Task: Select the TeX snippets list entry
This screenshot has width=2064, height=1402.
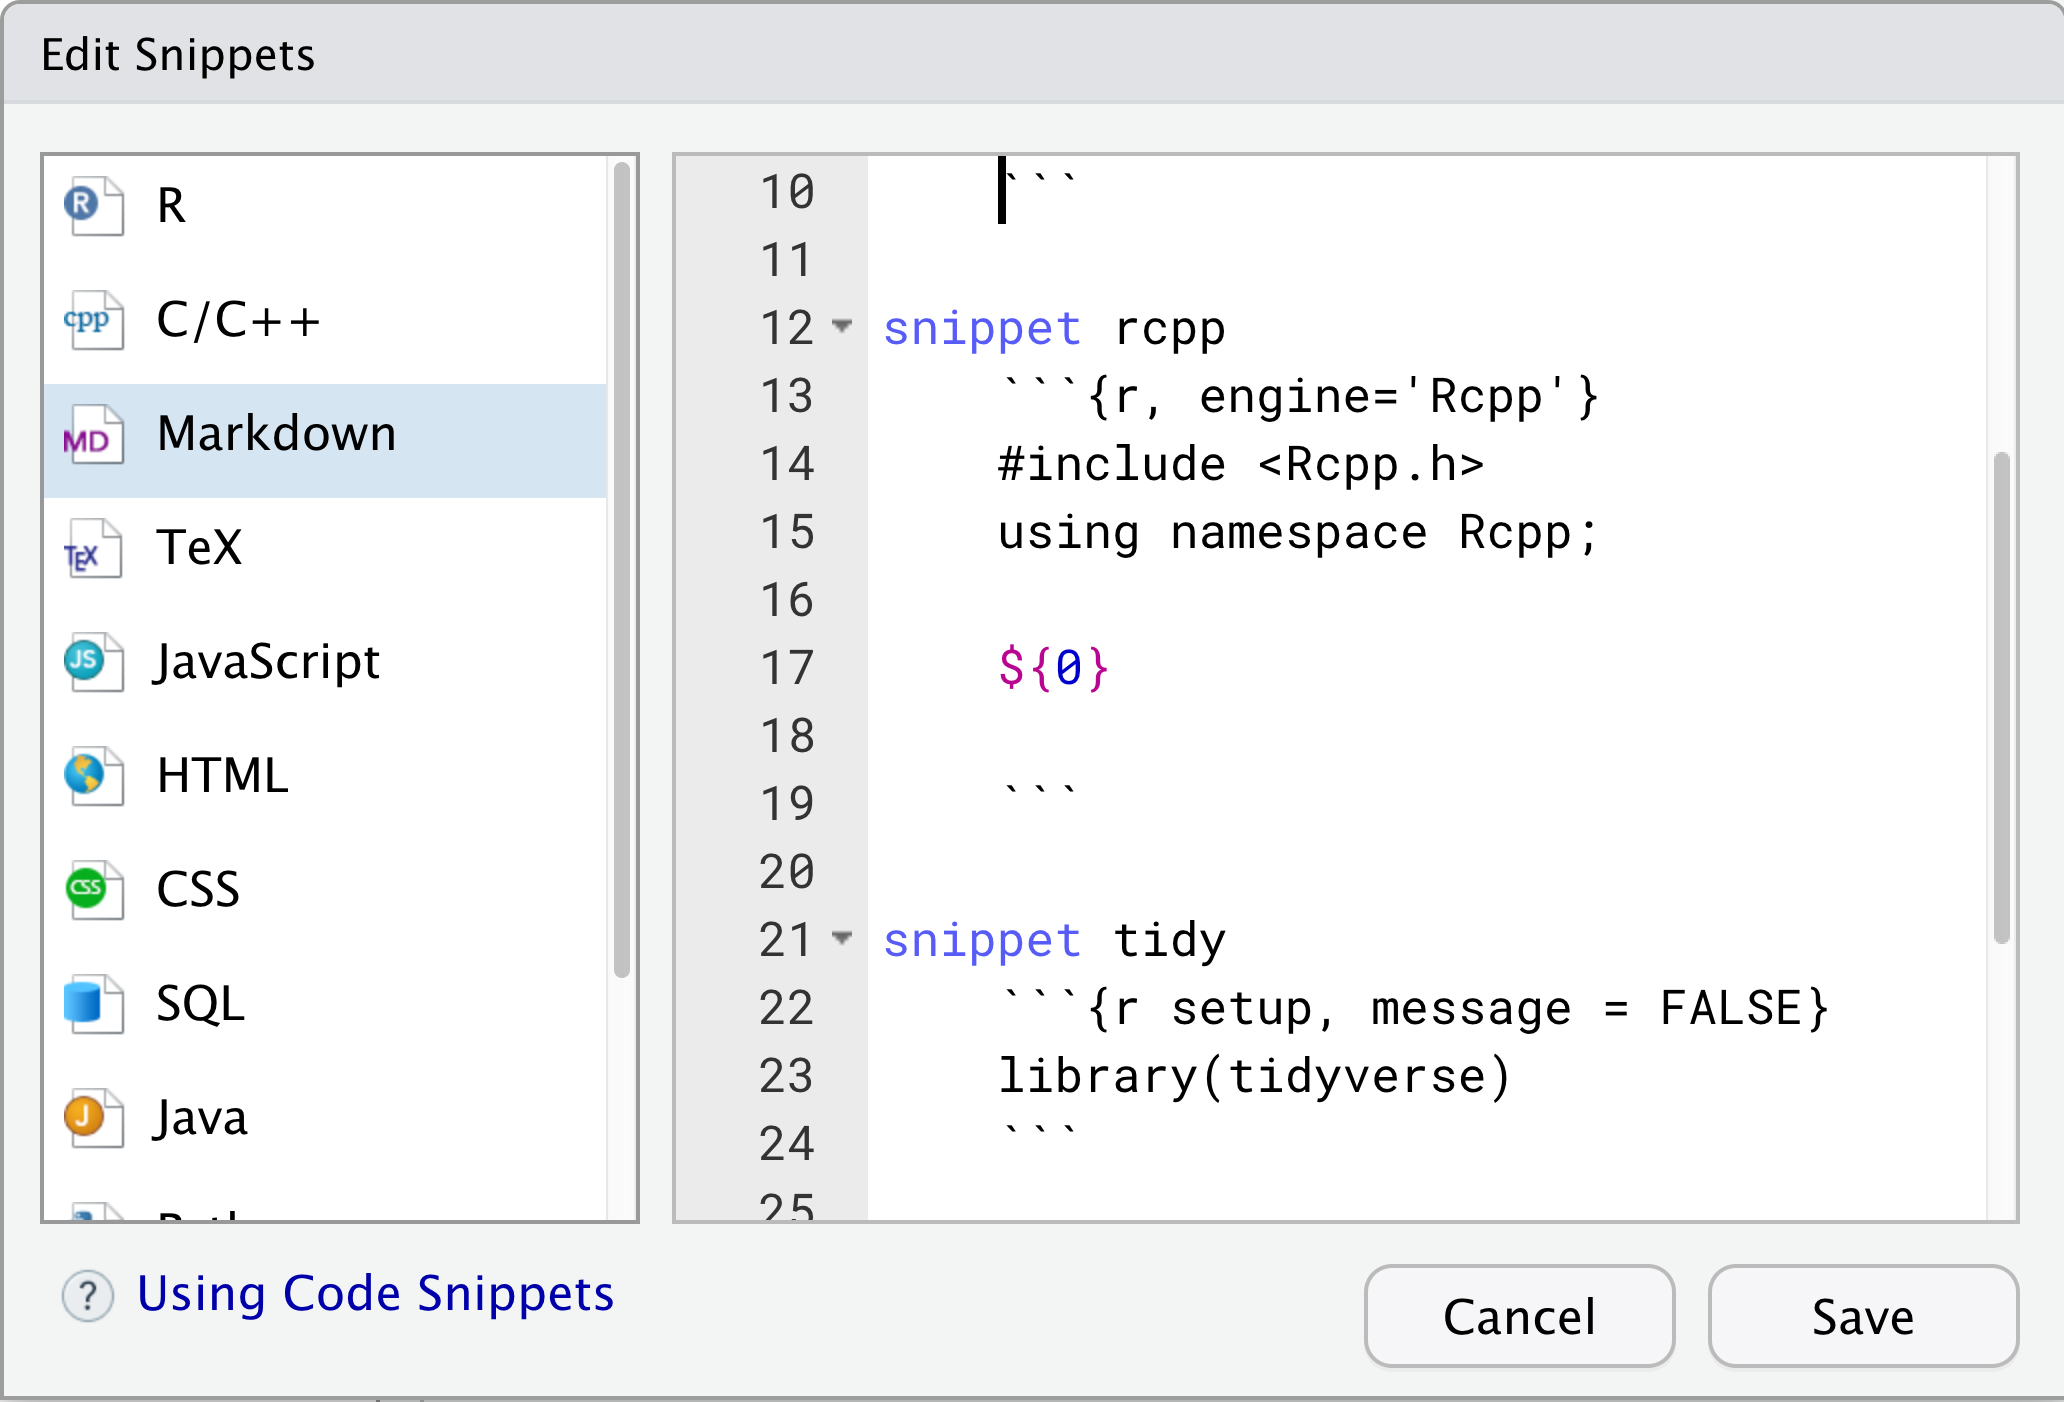Action: click(325, 548)
